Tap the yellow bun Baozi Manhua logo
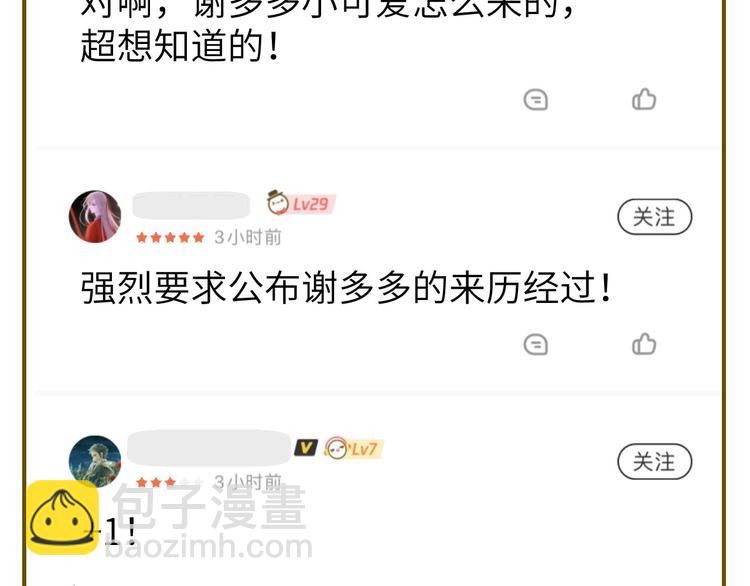750x586 pixels. click(x=62, y=518)
